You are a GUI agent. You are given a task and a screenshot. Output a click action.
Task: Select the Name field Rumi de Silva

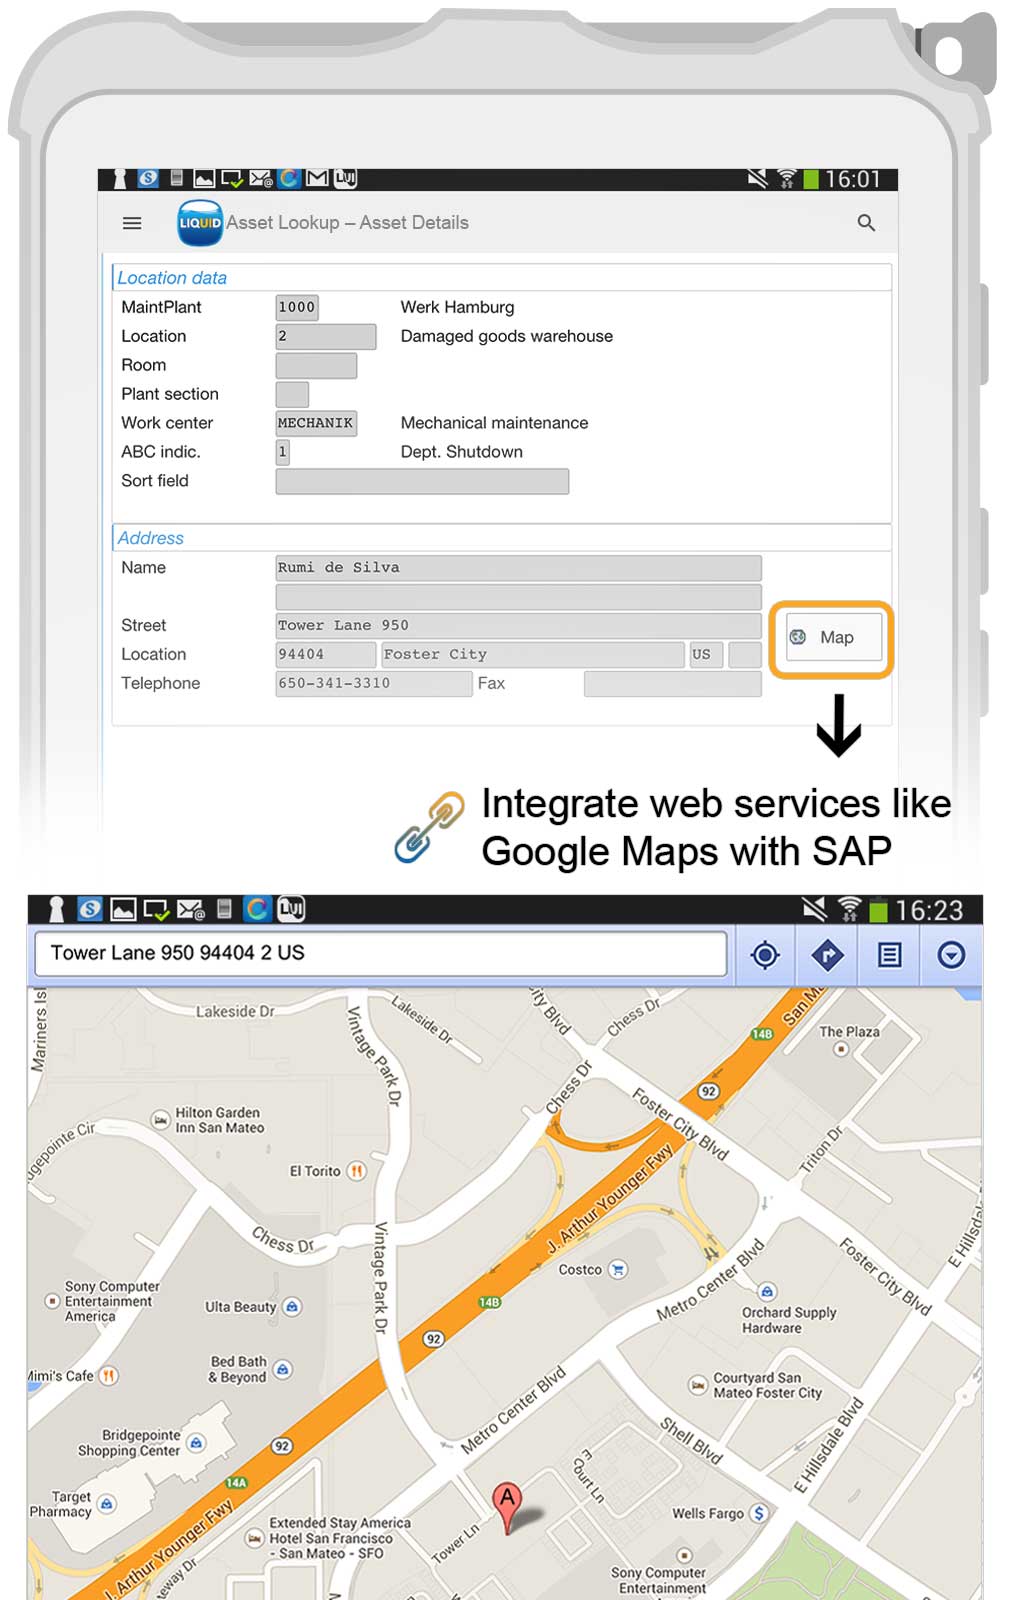pyautogui.click(x=518, y=568)
